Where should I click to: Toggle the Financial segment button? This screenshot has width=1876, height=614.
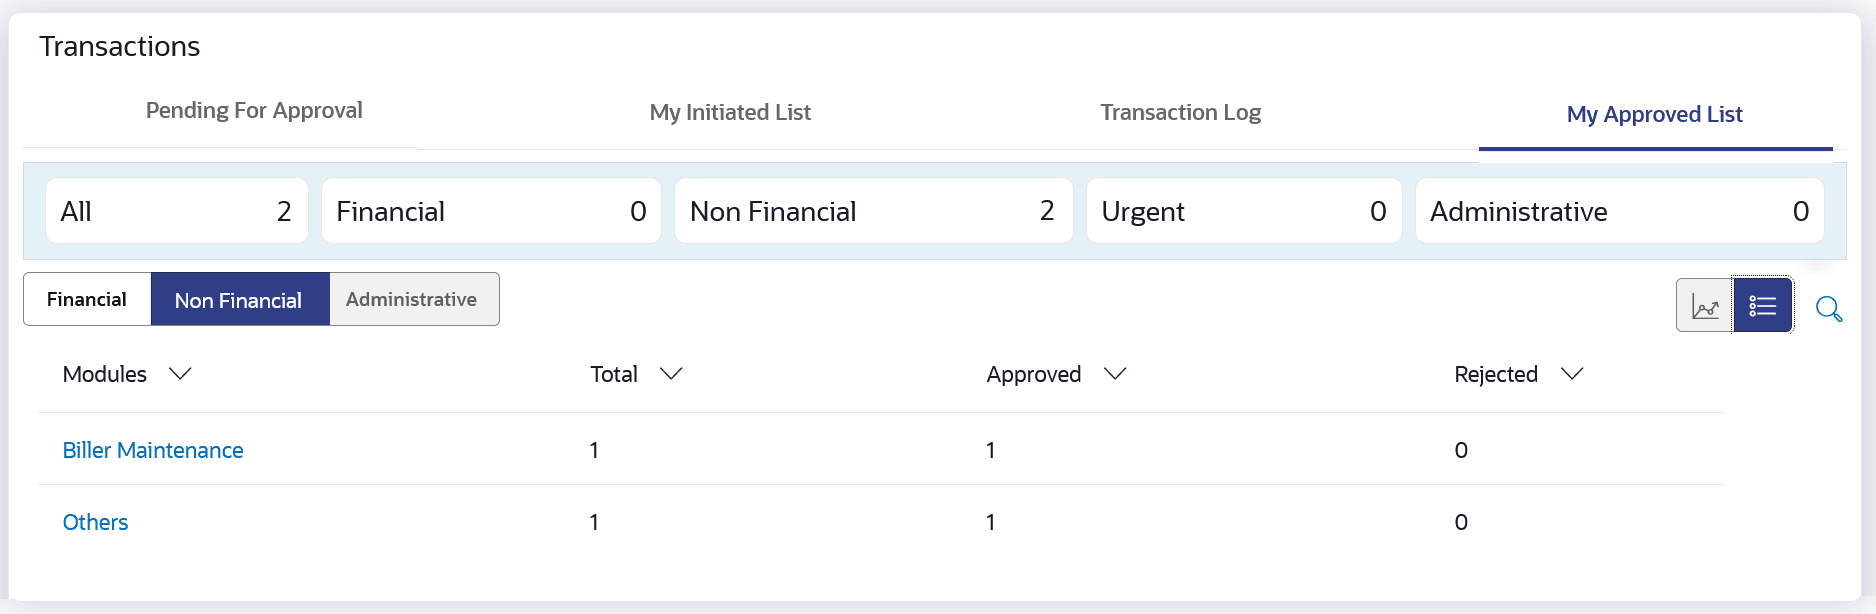coord(87,299)
